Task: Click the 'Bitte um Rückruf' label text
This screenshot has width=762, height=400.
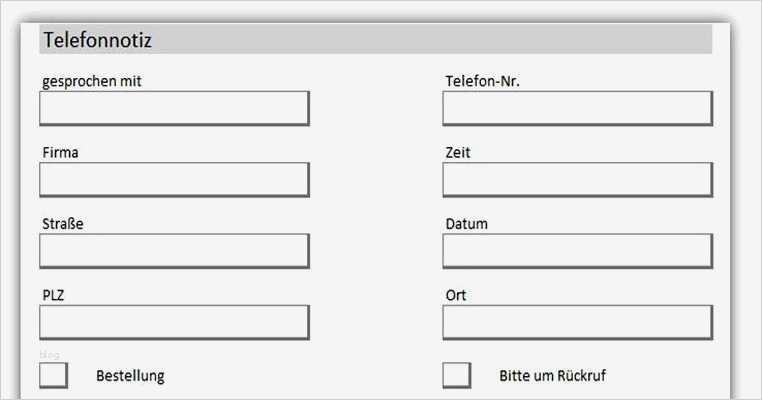Action: click(x=552, y=376)
